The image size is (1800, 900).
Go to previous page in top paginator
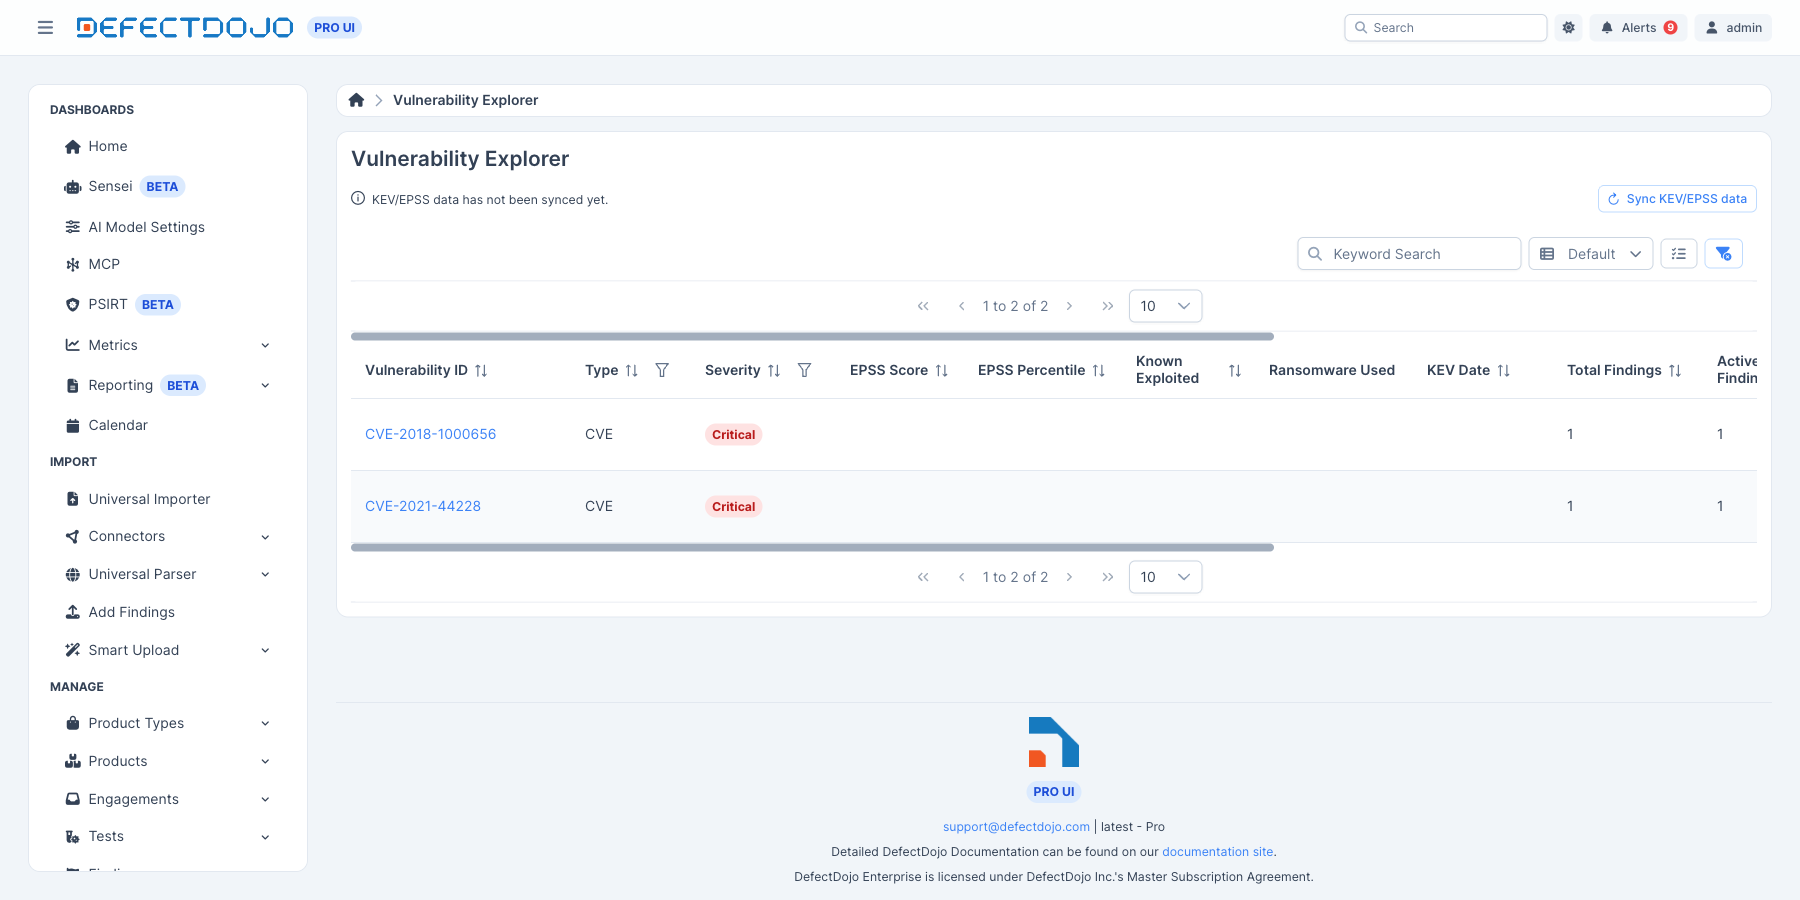tap(962, 306)
